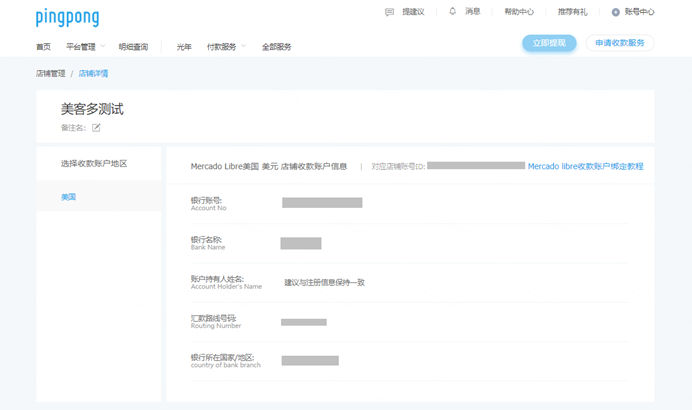Open 付款服务 menu item
692x410 pixels.
[222, 47]
